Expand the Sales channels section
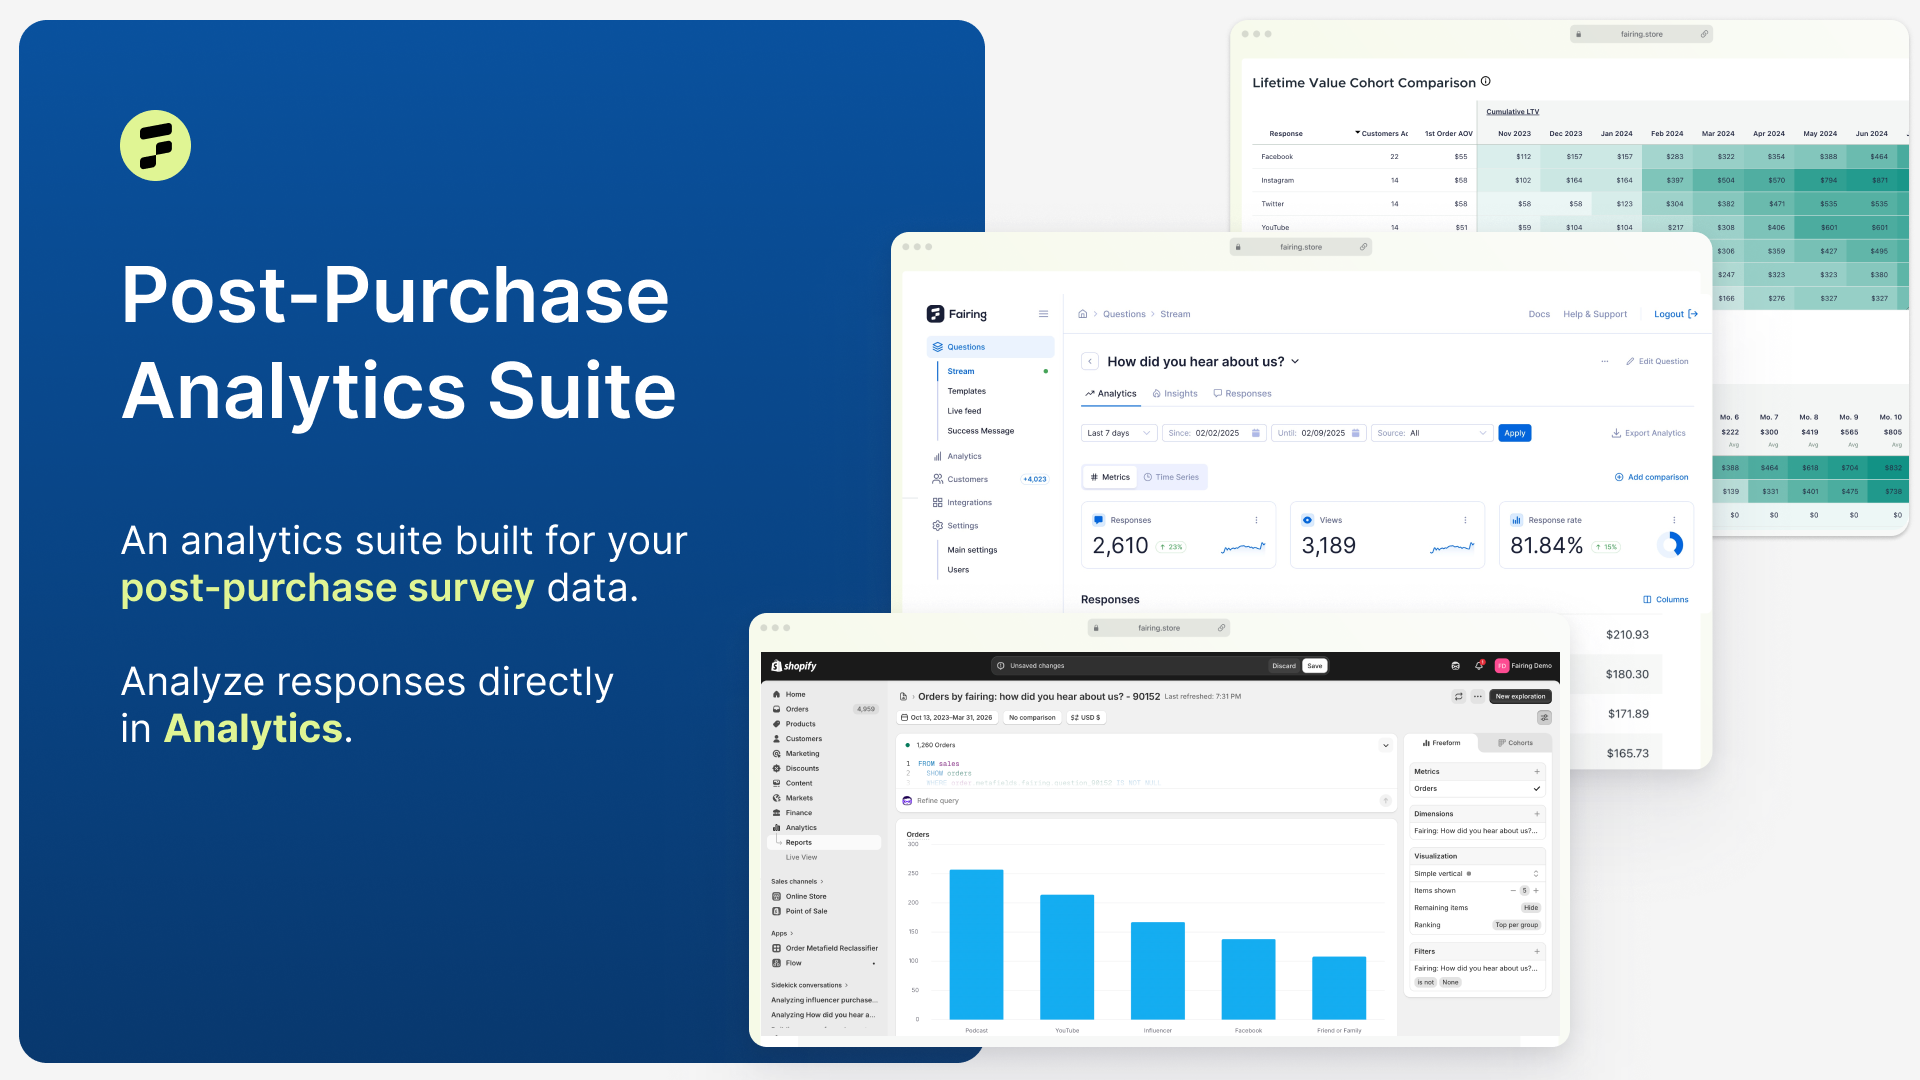This screenshot has width=1920, height=1080. tap(797, 881)
